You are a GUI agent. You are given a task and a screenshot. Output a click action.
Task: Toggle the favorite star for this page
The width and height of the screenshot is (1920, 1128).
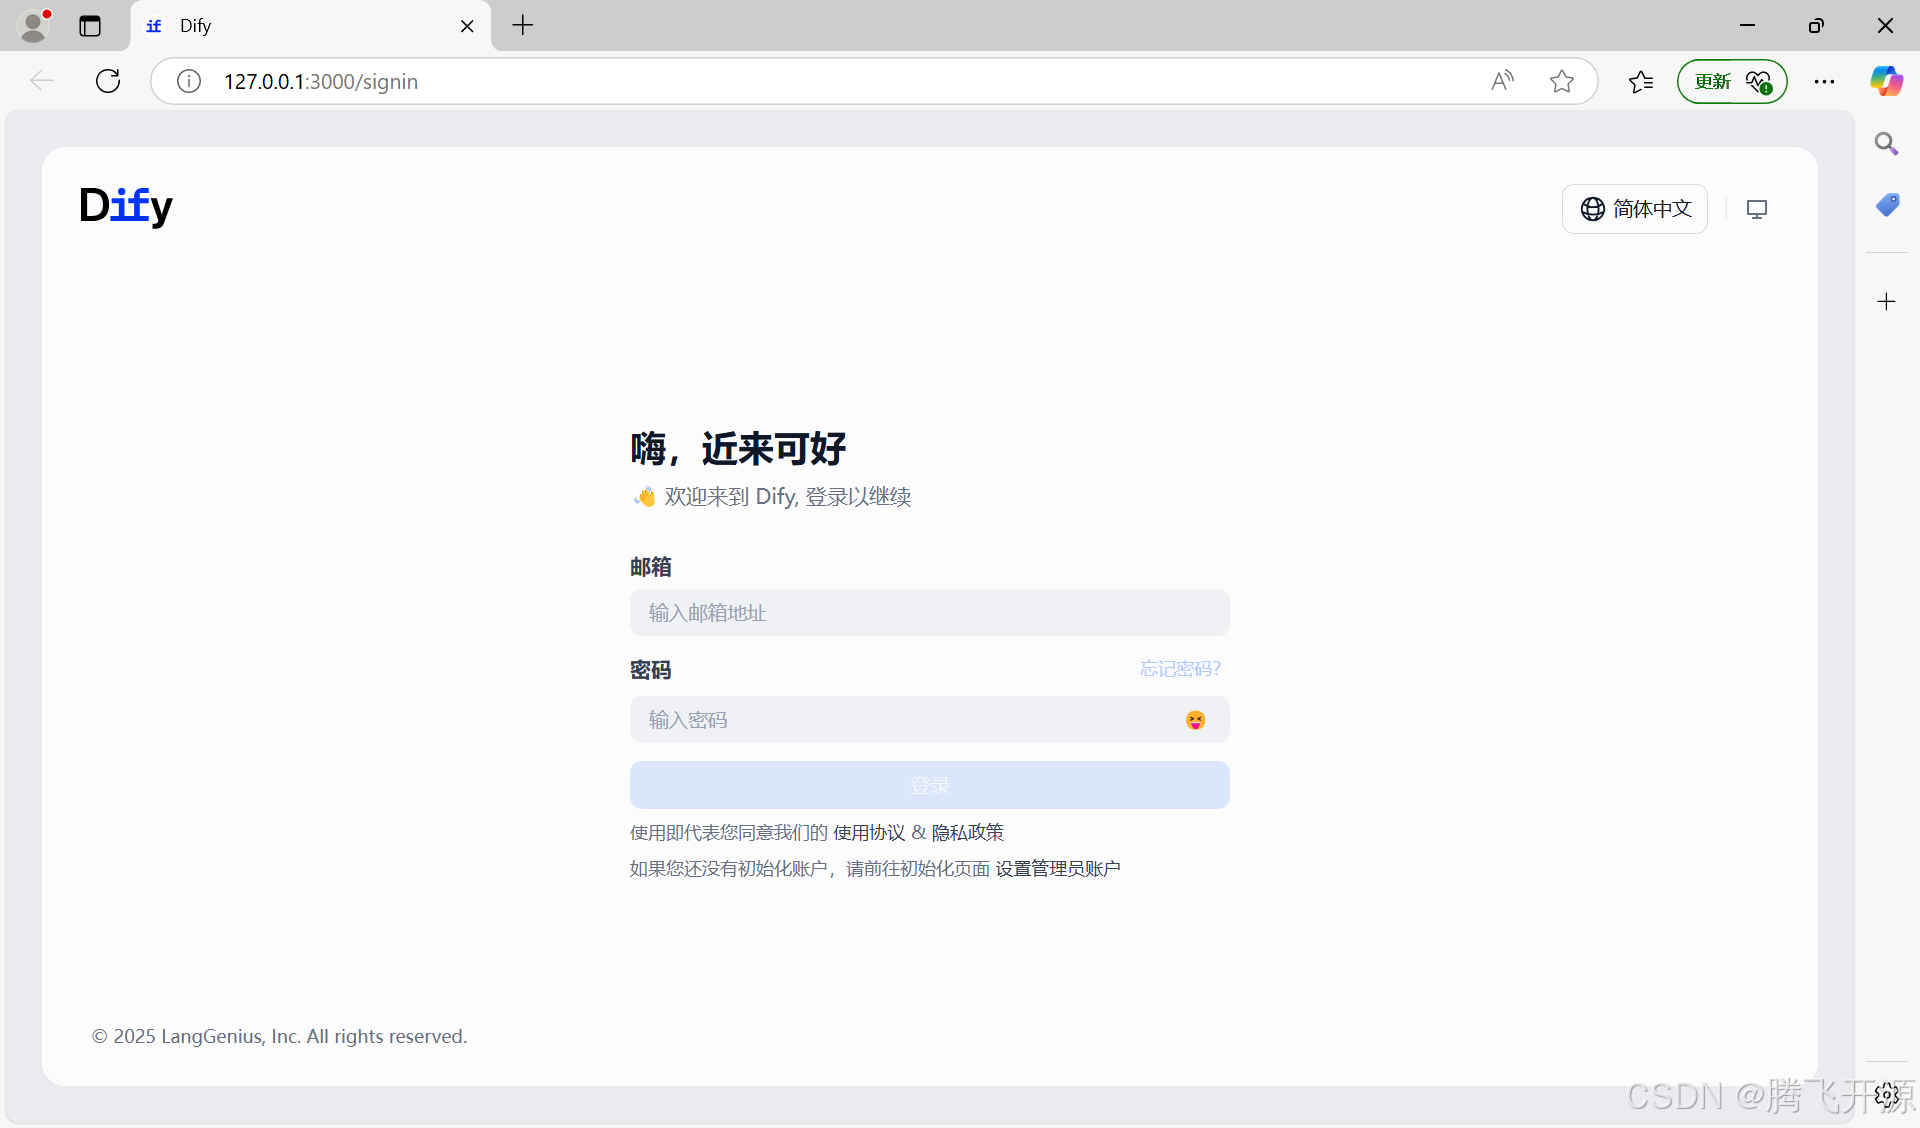click(x=1562, y=81)
